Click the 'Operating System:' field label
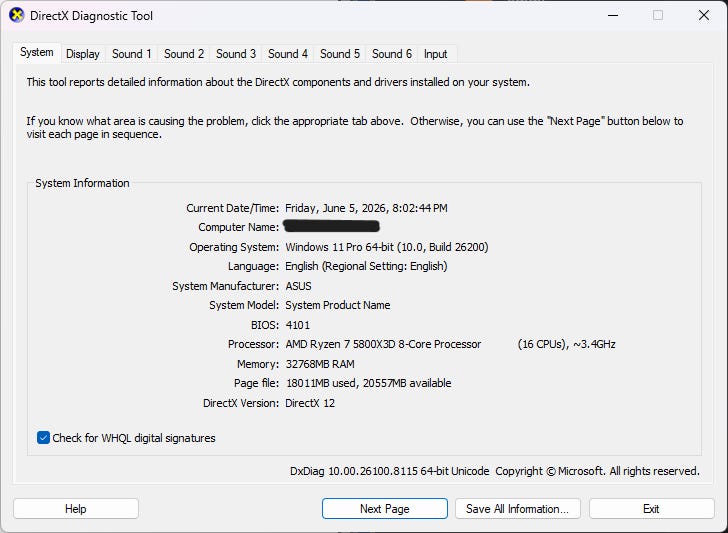Image resolution: width=728 pixels, height=533 pixels. 234,247
